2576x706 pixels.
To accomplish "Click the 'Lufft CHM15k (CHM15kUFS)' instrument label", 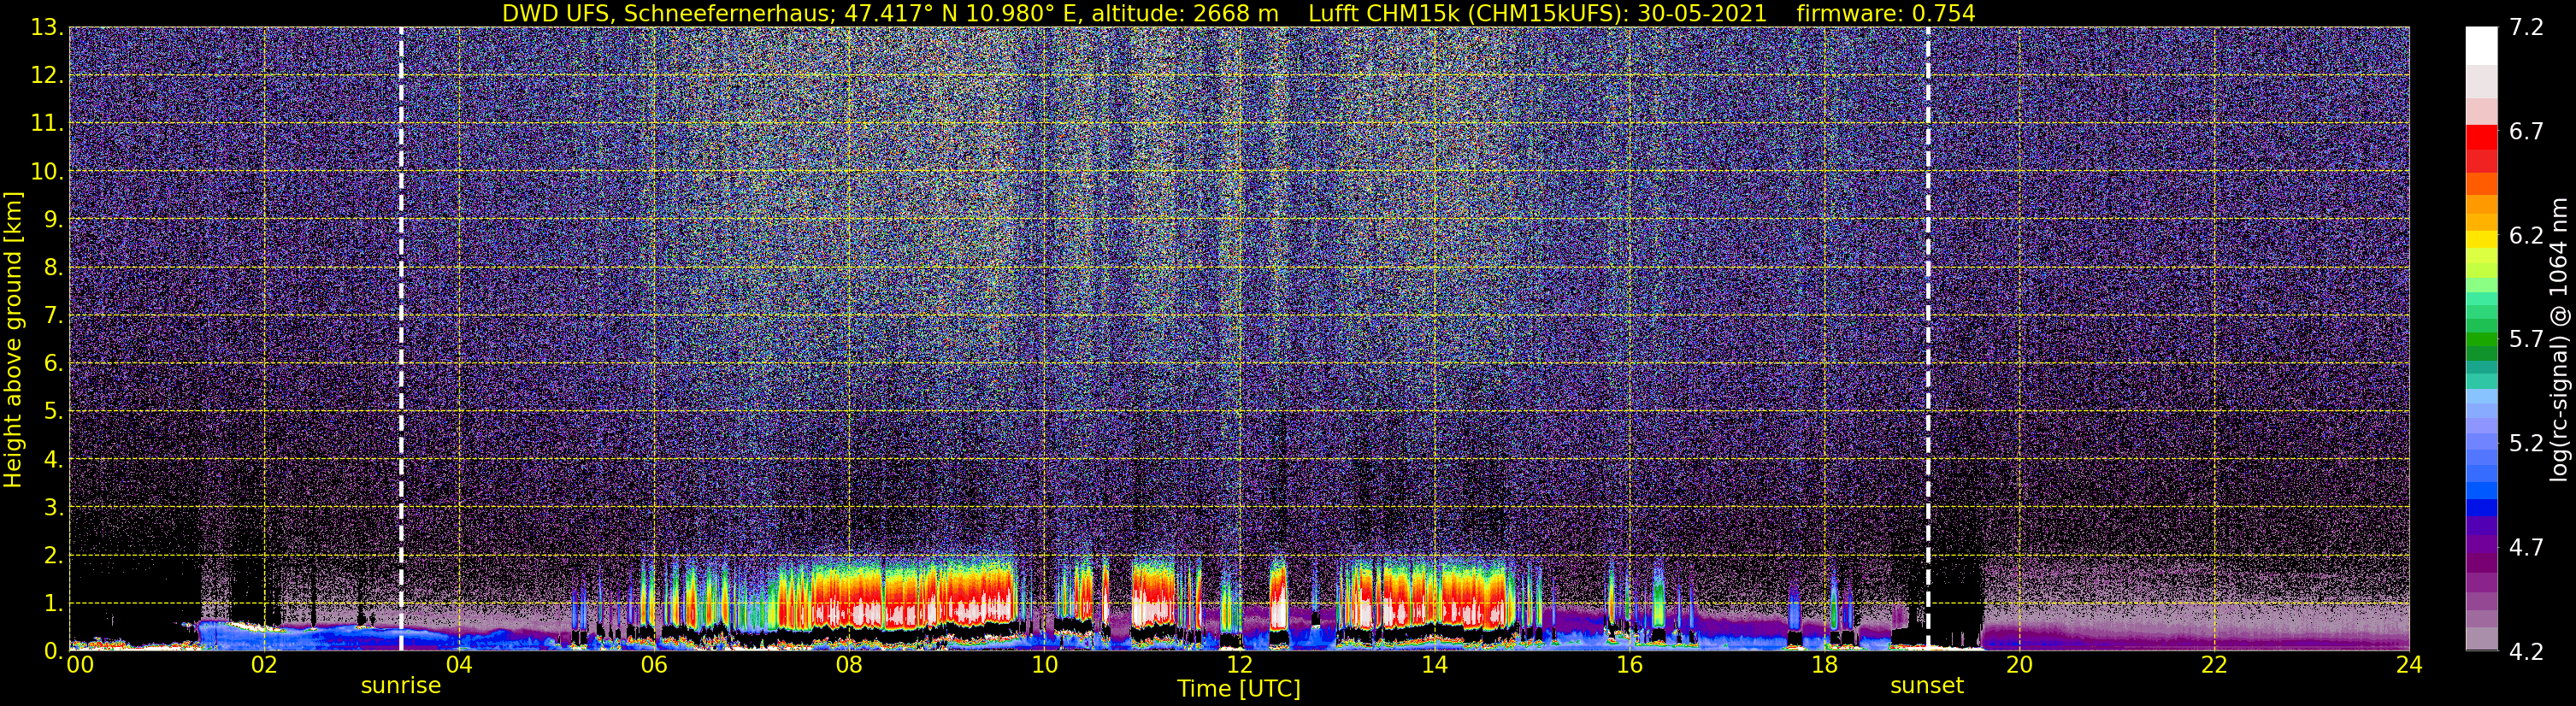I will [x=1468, y=13].
